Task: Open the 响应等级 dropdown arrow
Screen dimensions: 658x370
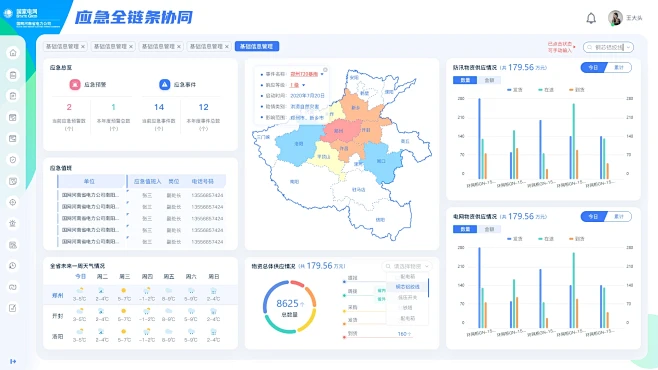Action: pos(303,85)
